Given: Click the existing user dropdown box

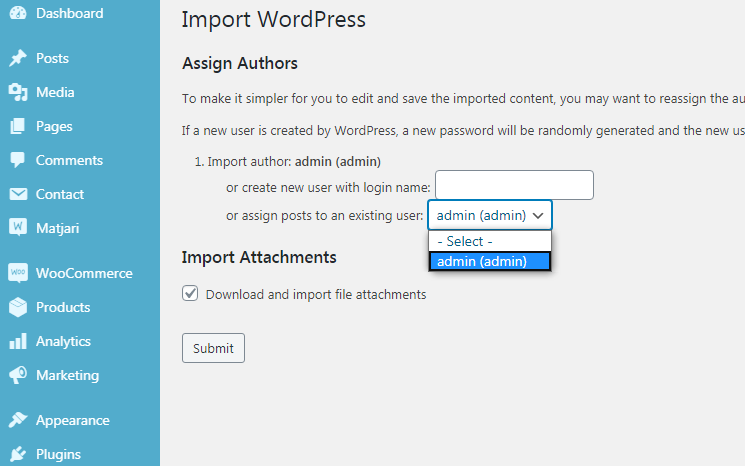Looking at the screenshot, I should [489, 215].
